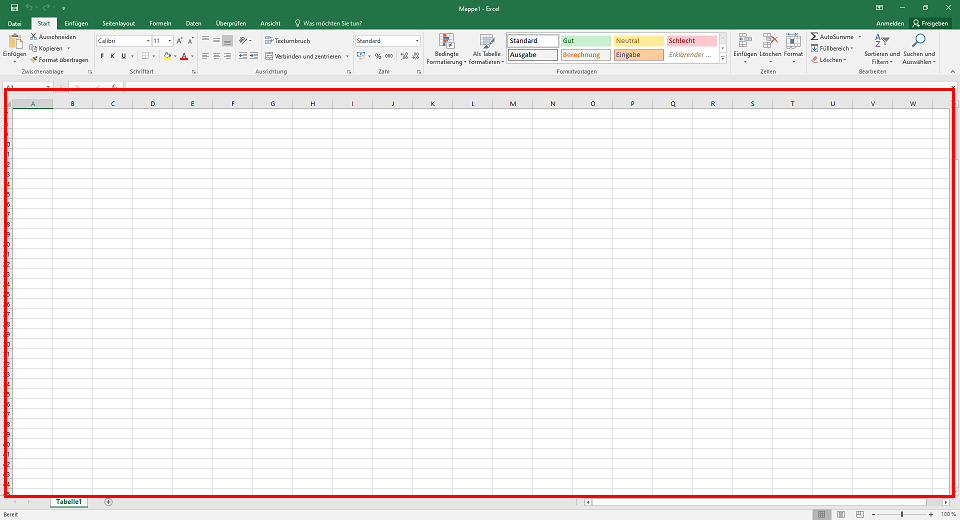
Task: Toggle Textumbruch wrap text
Action: coord(287,40)
